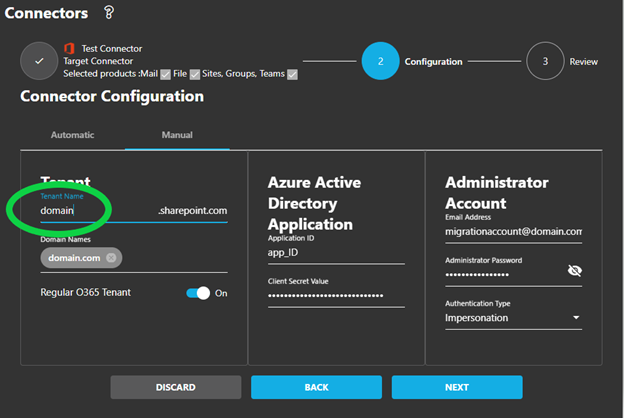Toggle the Mail product checkbox
This screenshot has height=418, width=624.
coord(166,74)
